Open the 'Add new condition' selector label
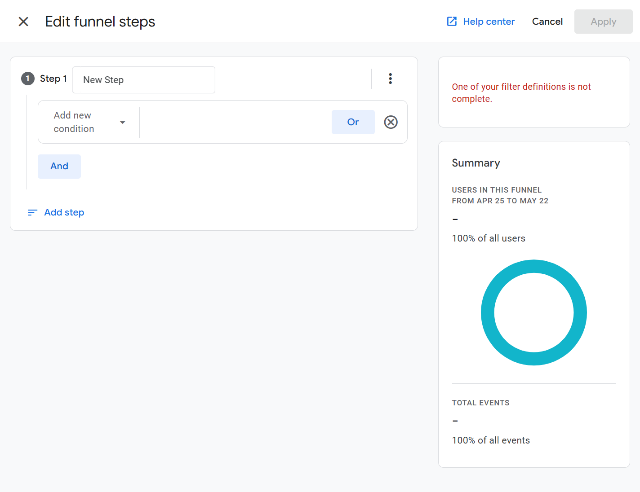The width and height of the screenshot is (640, 492). coord(74,122)
